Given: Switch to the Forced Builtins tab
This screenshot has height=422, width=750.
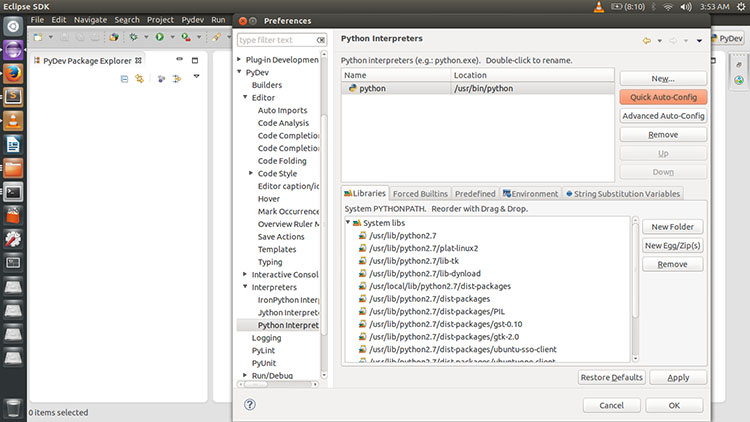Looking at the screenshot, I should click(x=420, y=194).
